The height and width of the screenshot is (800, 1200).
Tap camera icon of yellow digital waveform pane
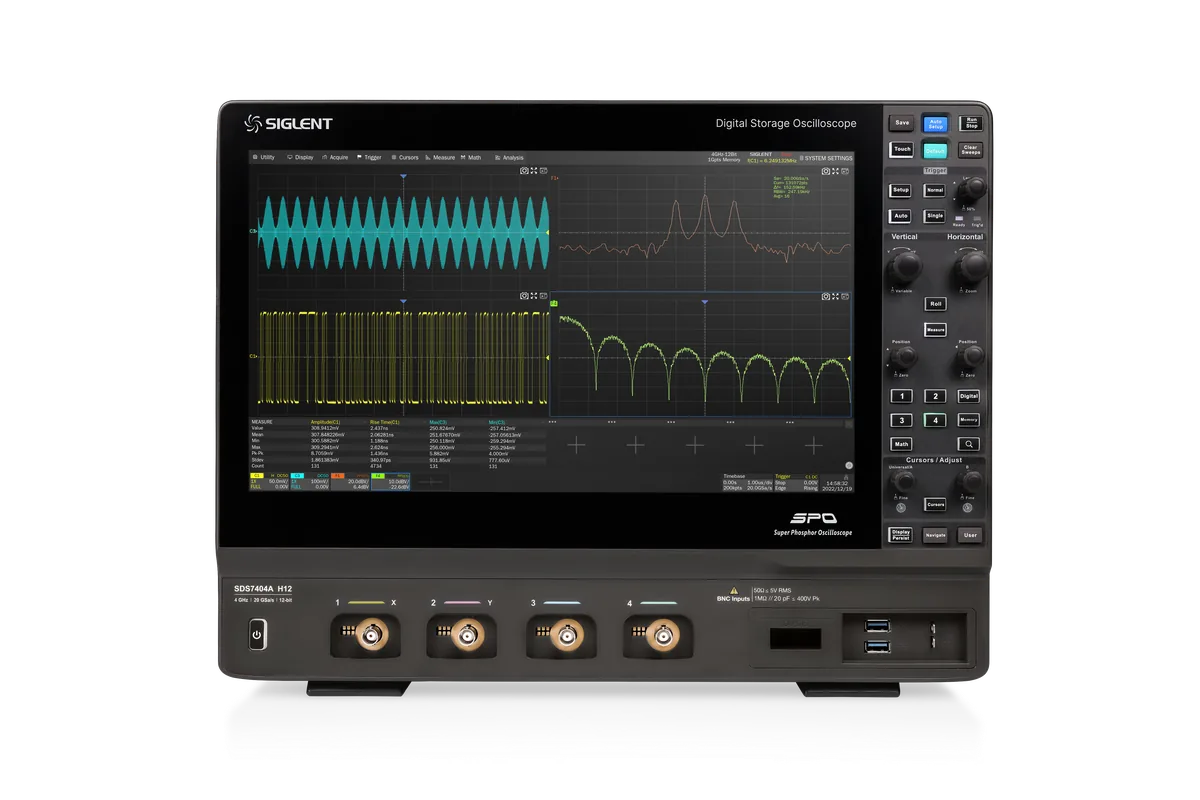point(524,296)
